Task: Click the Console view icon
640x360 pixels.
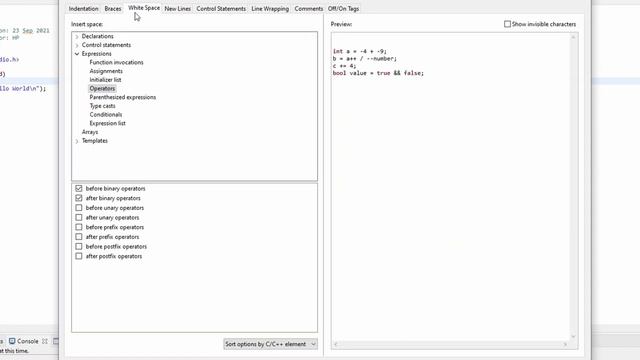Action: 12,341
